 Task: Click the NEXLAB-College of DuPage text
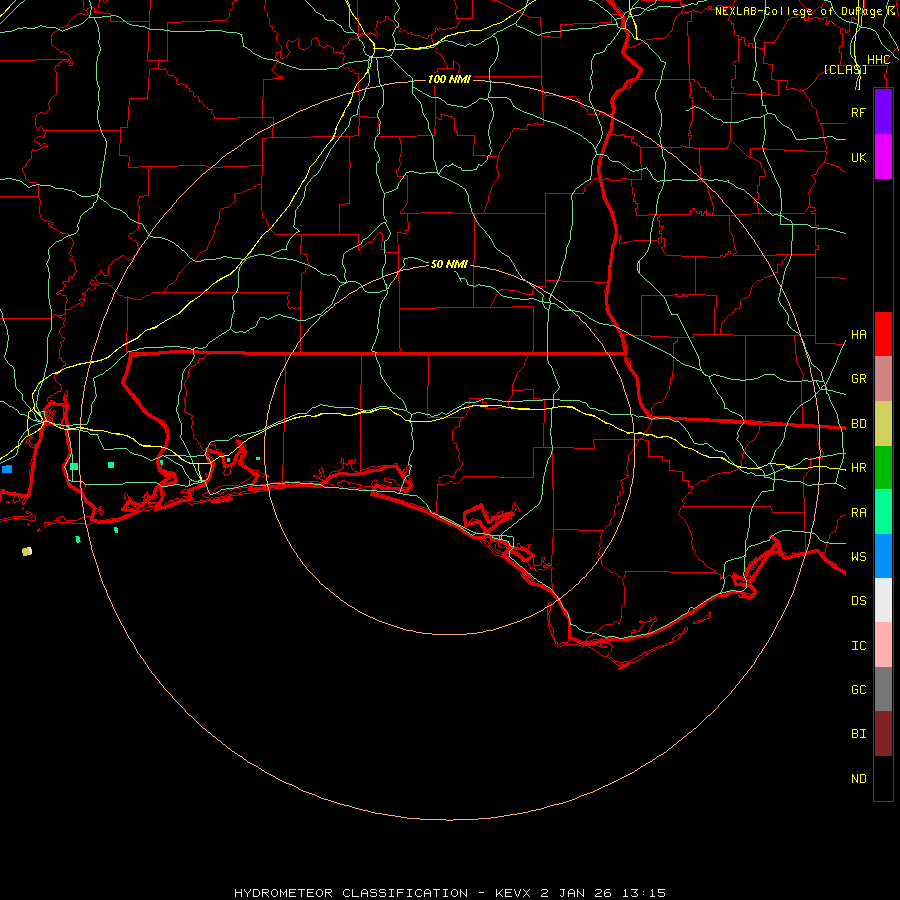798,11
